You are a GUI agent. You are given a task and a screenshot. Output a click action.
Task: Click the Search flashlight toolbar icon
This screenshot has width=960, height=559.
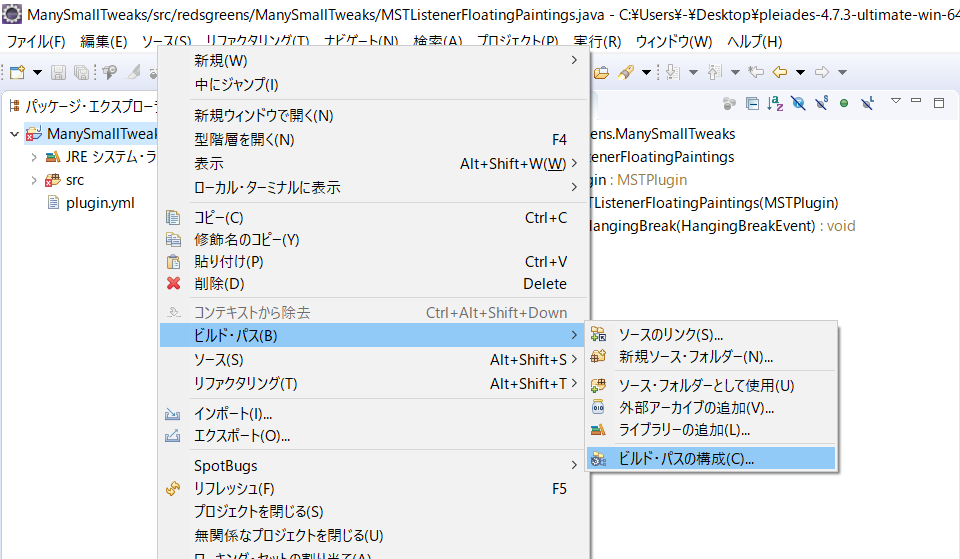pos(626,72)
